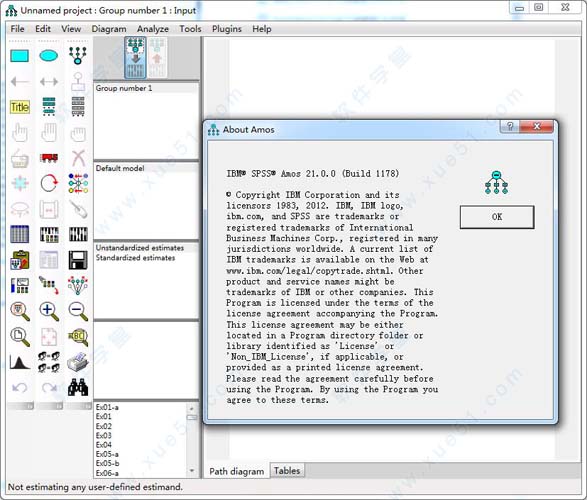
Task: Select file Ex04 in file list
Action: pos(104,445)
